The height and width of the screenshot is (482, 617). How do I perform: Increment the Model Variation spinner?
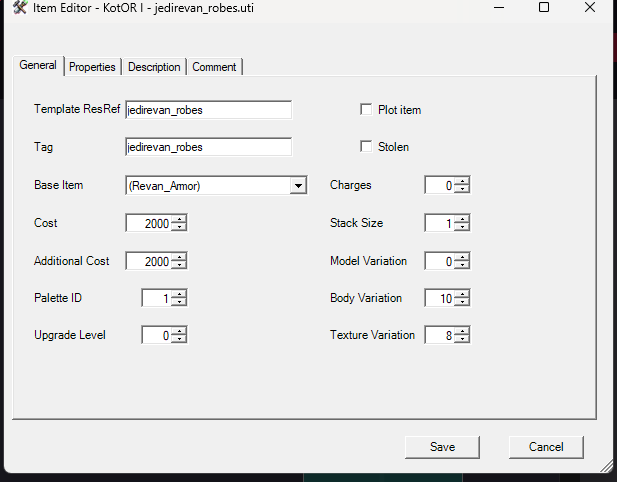pos(462,257)
